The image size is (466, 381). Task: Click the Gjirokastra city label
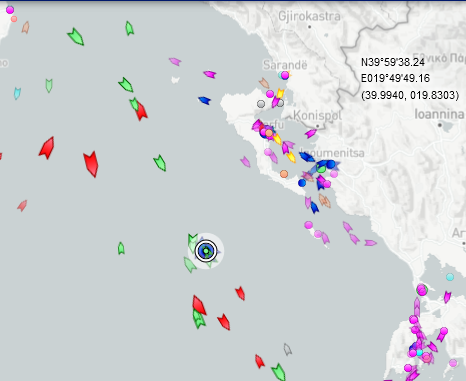309,16
